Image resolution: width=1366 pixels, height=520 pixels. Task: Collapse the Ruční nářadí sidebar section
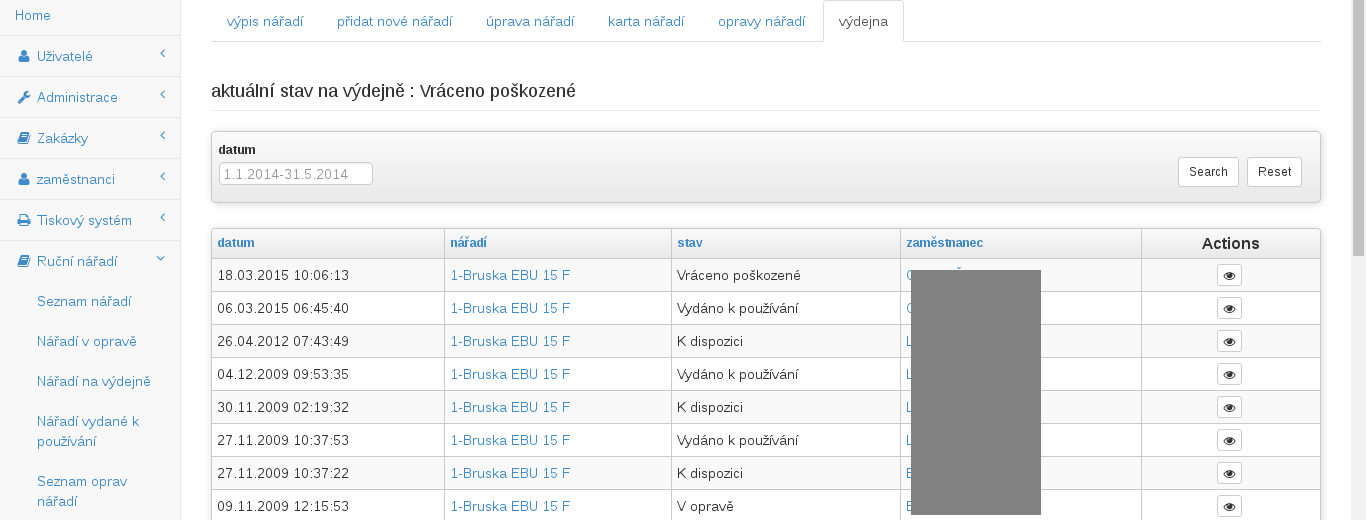point(90,261)
